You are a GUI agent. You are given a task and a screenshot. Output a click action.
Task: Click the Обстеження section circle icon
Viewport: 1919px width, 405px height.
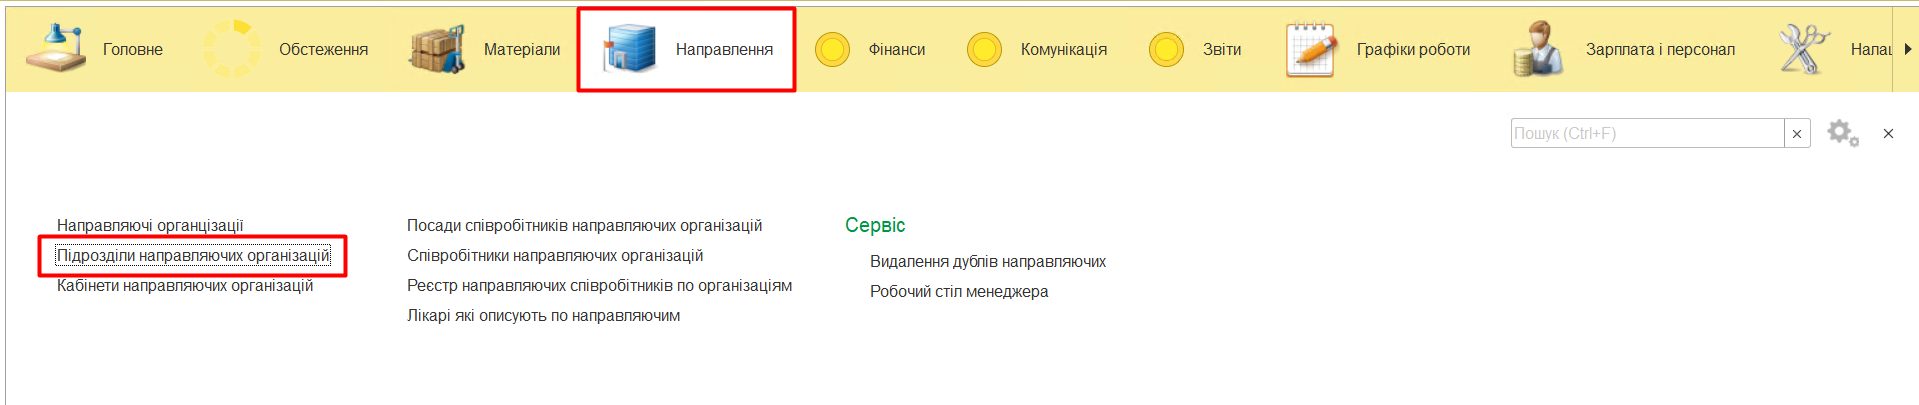[232, 49]
